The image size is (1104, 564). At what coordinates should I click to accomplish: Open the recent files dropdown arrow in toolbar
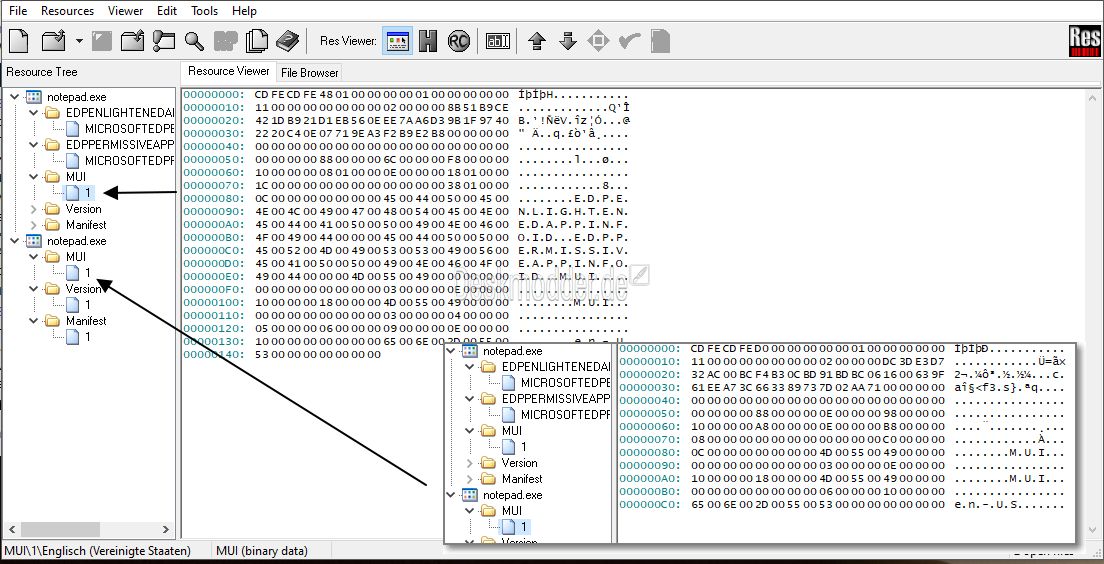[79, 42]
